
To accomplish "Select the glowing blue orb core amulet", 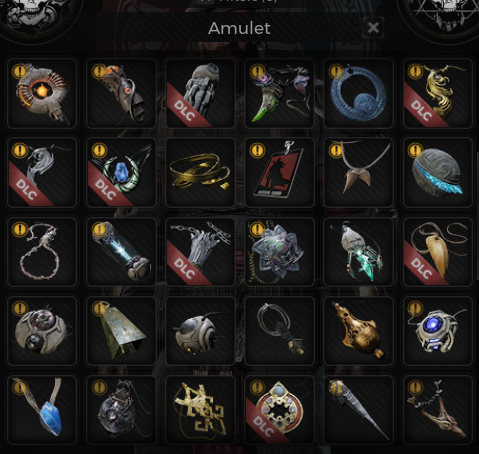I will (438, 331).
